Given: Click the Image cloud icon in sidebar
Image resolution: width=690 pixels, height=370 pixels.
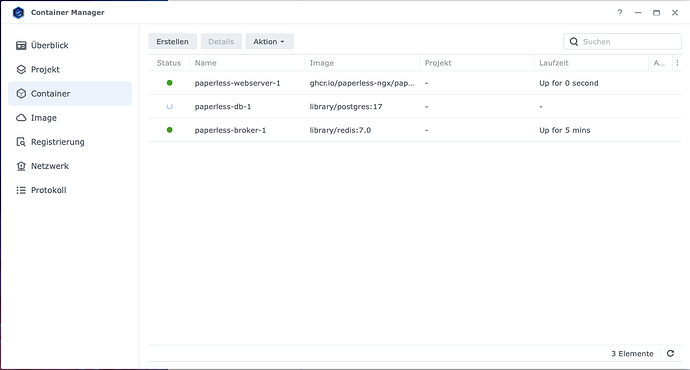Looking at the screenshot, I should (x=21, y=118).
